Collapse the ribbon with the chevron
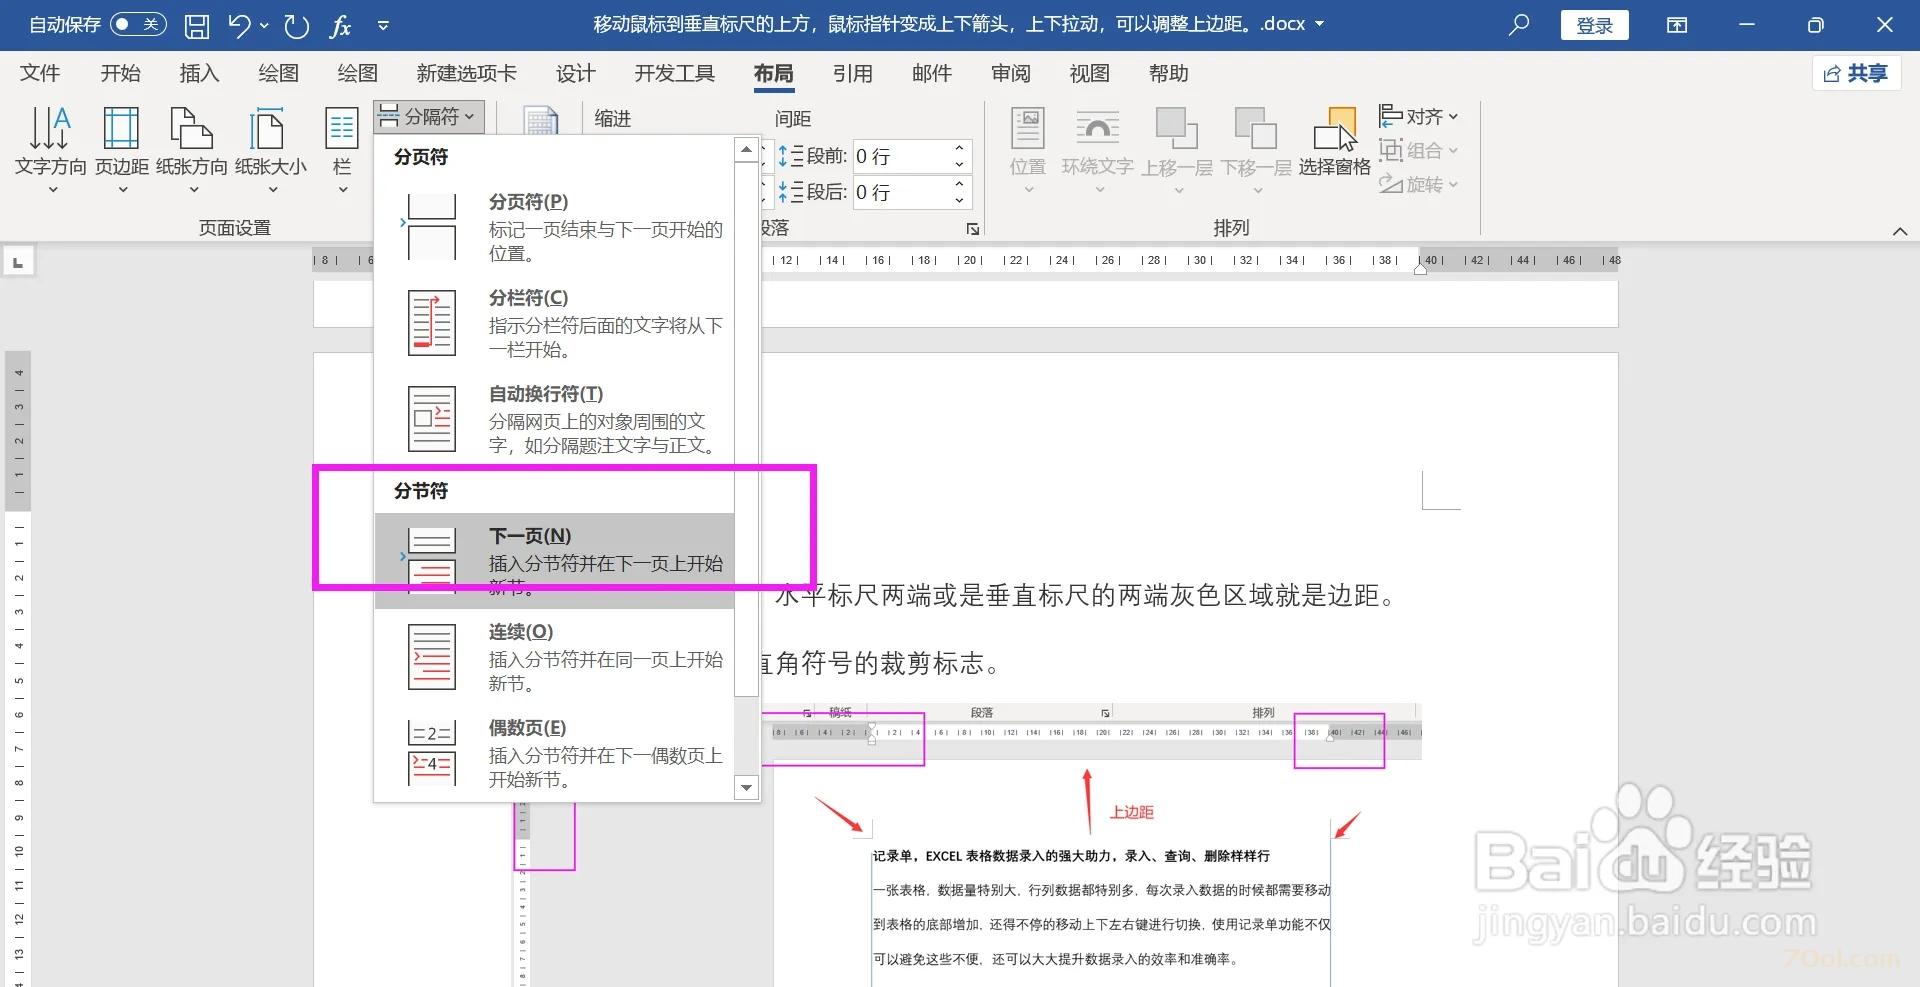This screenshot has height=987, width=1920. pyautogui.click(x=1899, y=230)
